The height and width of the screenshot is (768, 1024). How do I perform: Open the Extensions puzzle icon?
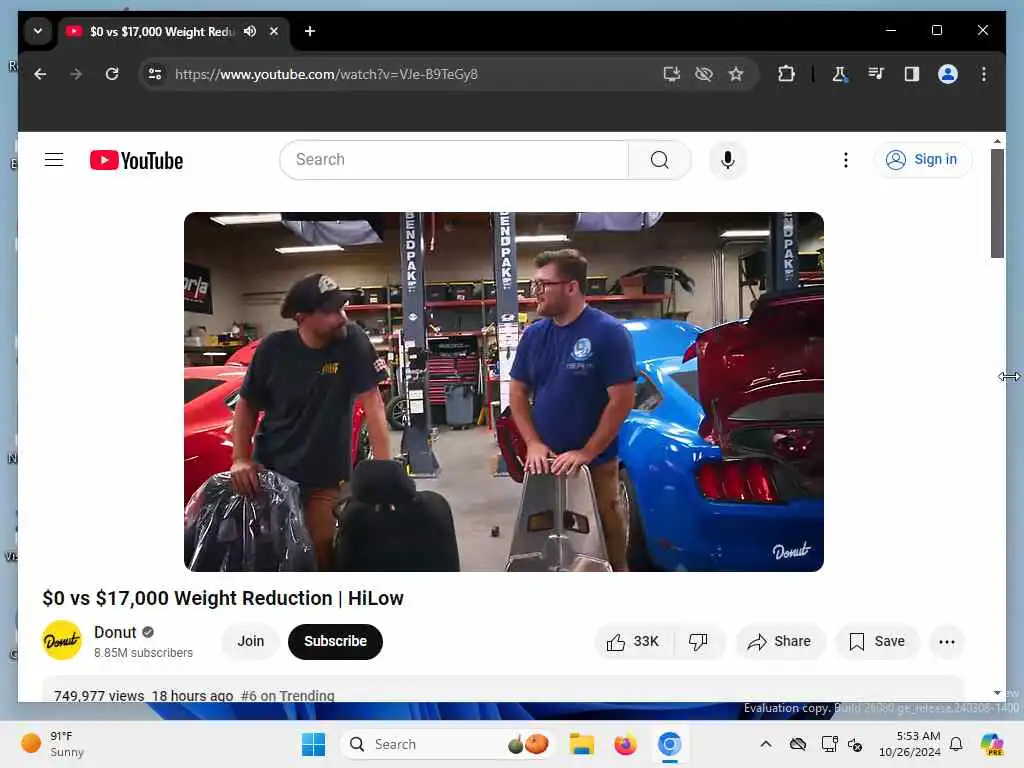click(x=786, y=74)
